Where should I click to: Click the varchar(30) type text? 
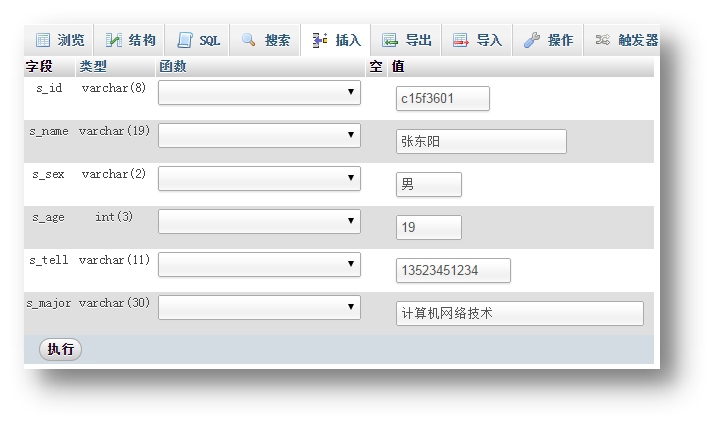point(114,303)
